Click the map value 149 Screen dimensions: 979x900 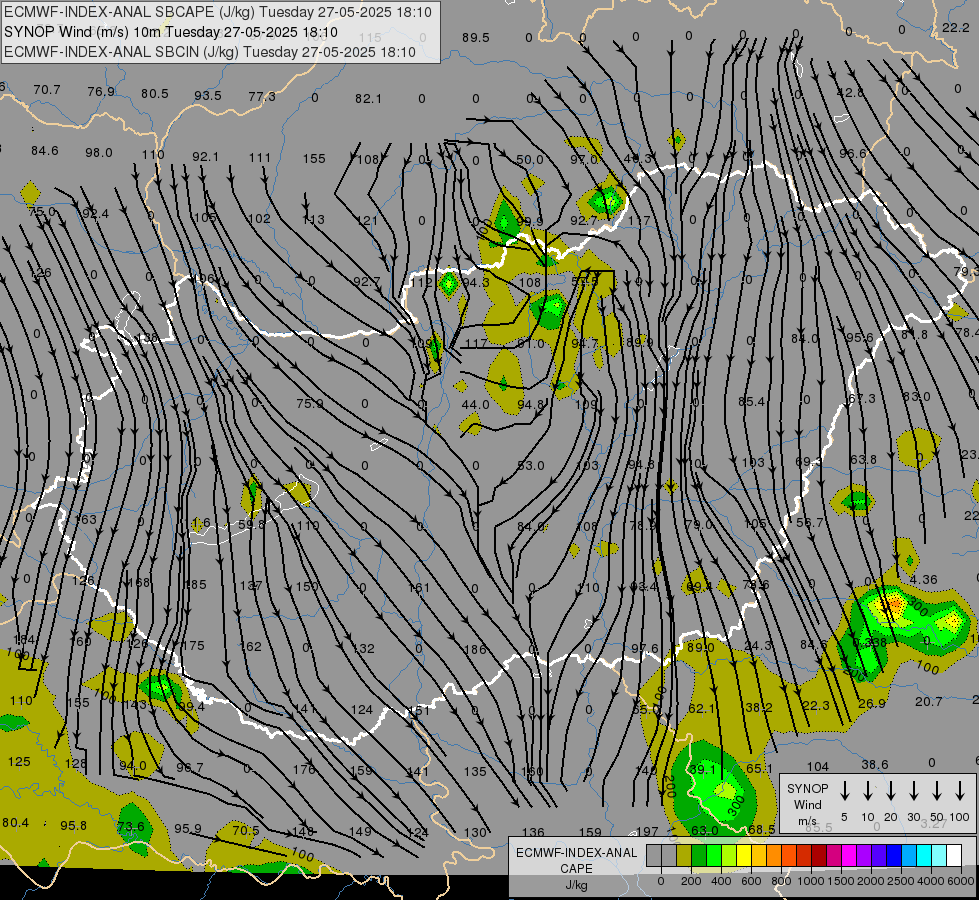pos(360,831)
